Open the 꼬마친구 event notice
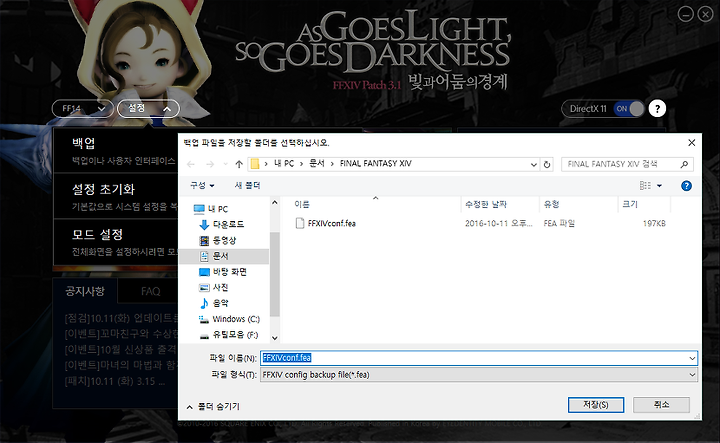 click(x=121, y=334)
